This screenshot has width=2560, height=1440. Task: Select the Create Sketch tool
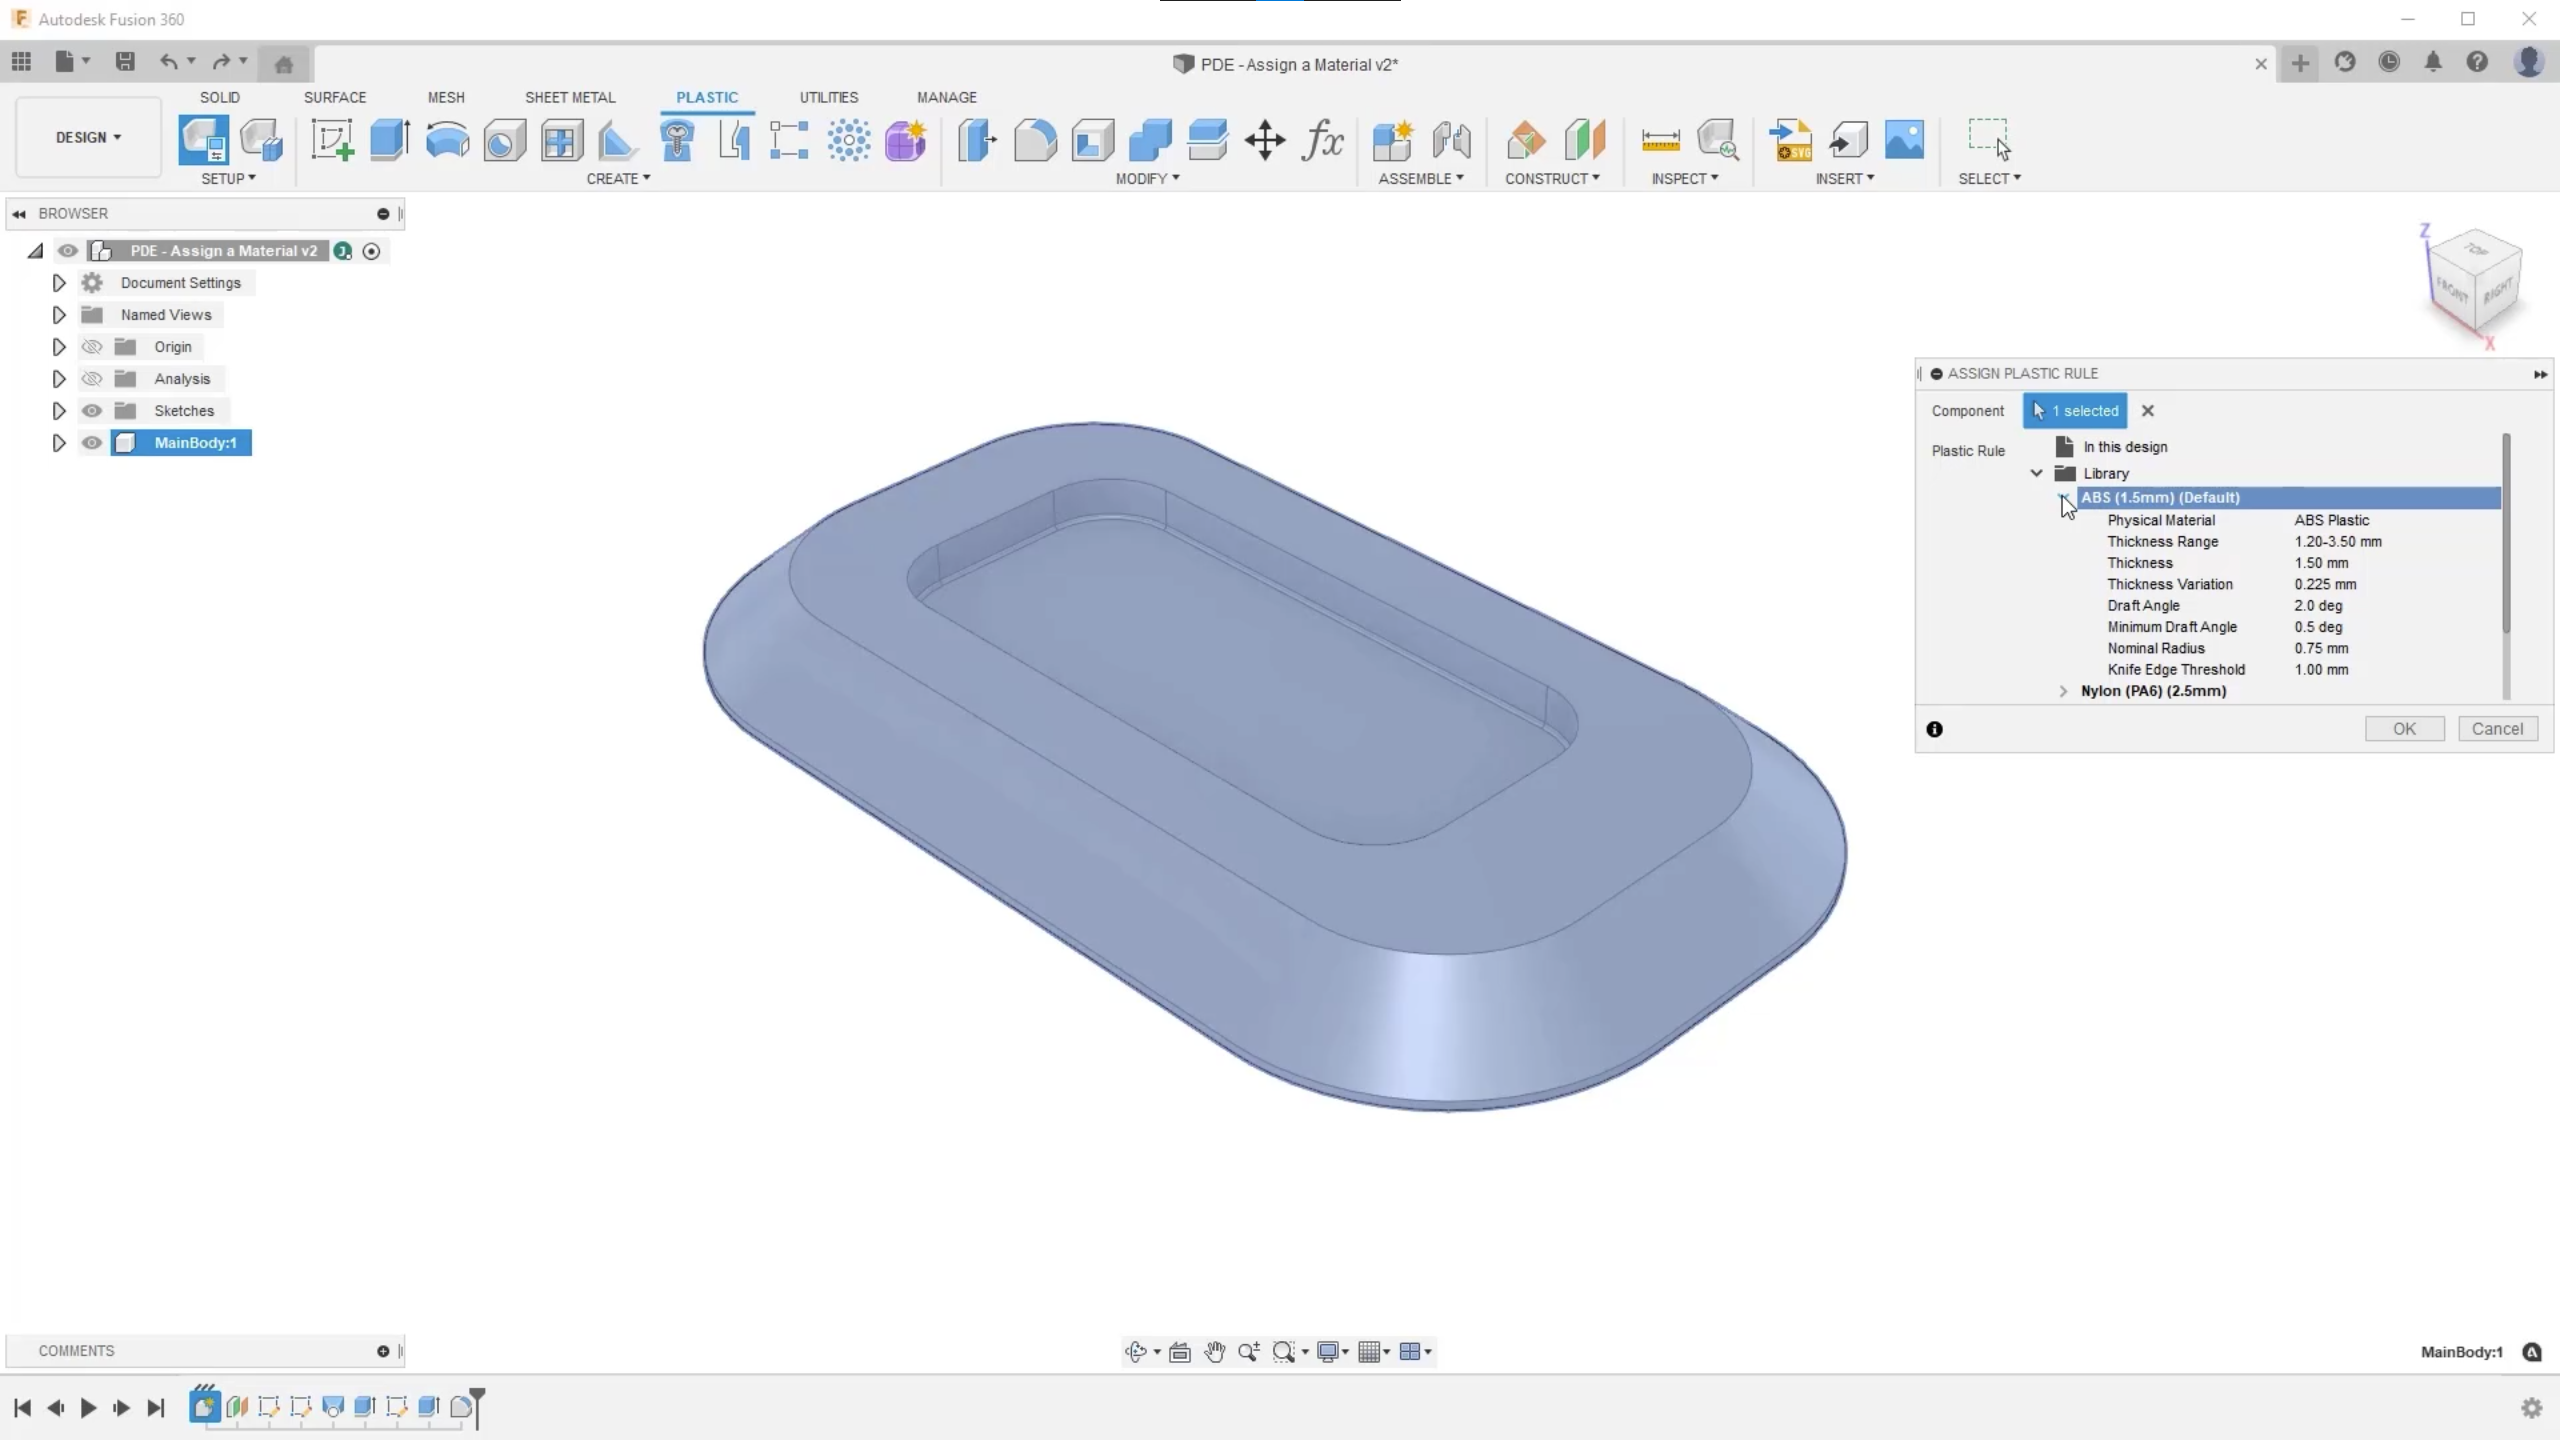[x=332, y=140]
